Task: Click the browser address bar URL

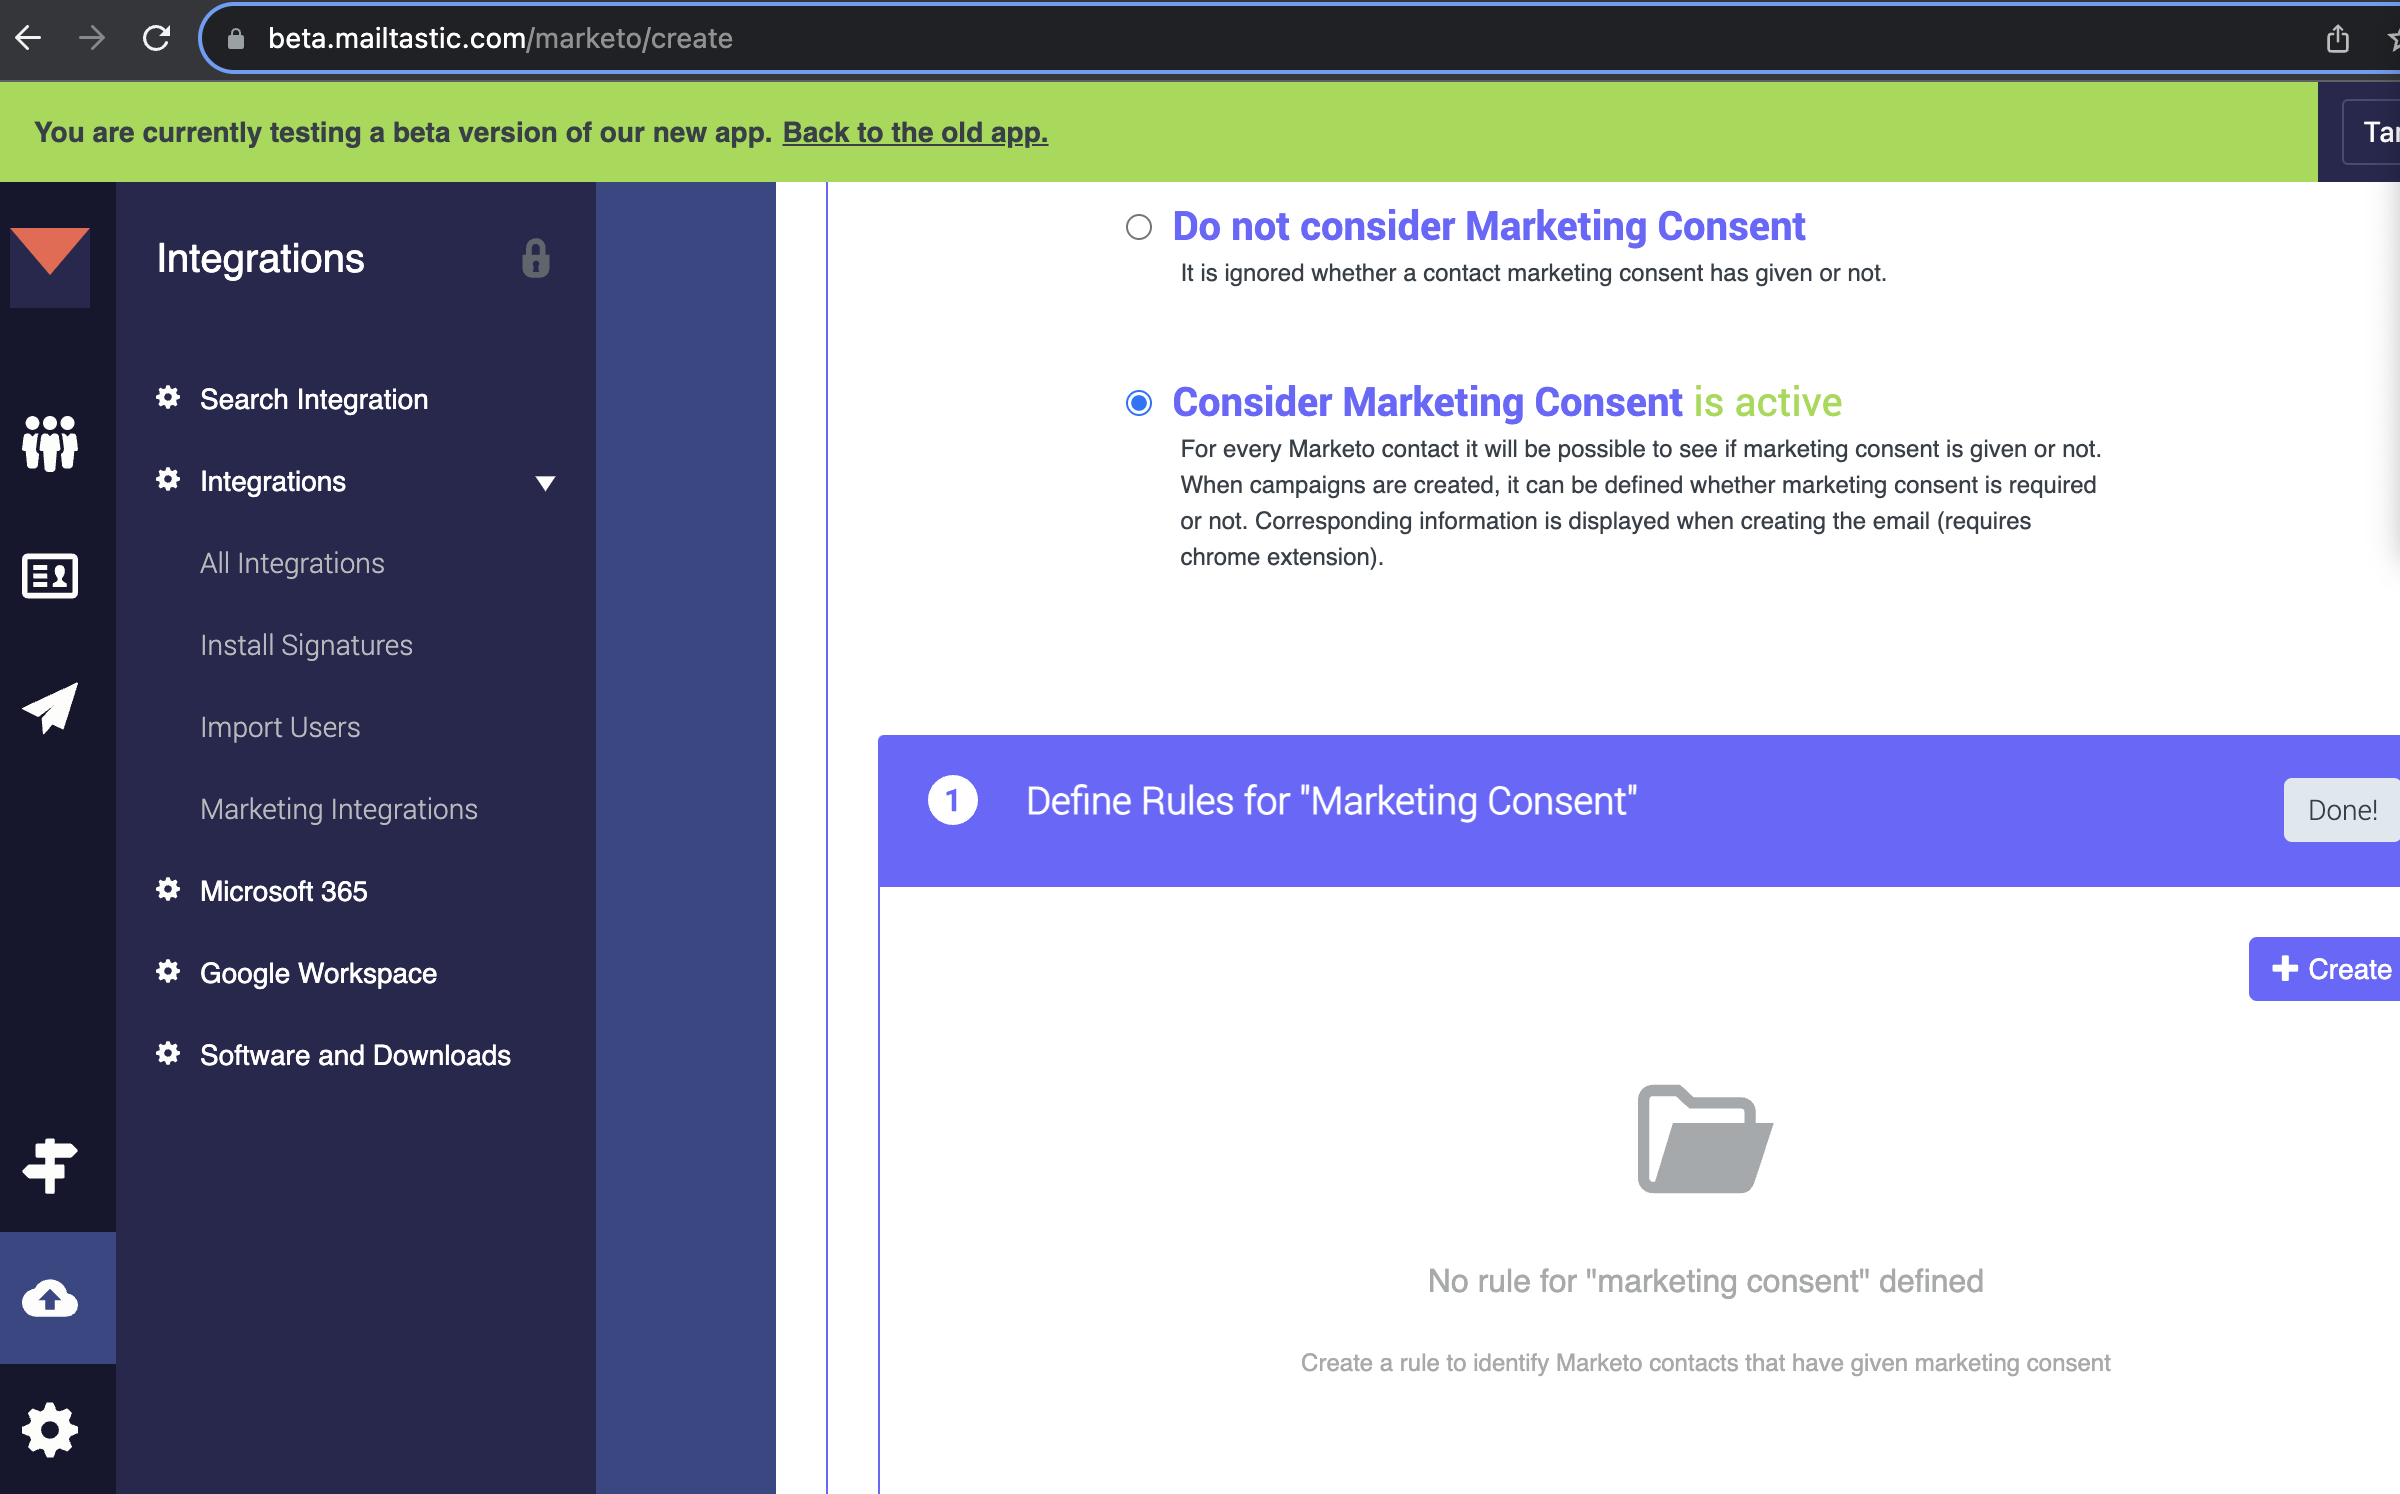Action: pyautogui.click(x=500, y=38)
